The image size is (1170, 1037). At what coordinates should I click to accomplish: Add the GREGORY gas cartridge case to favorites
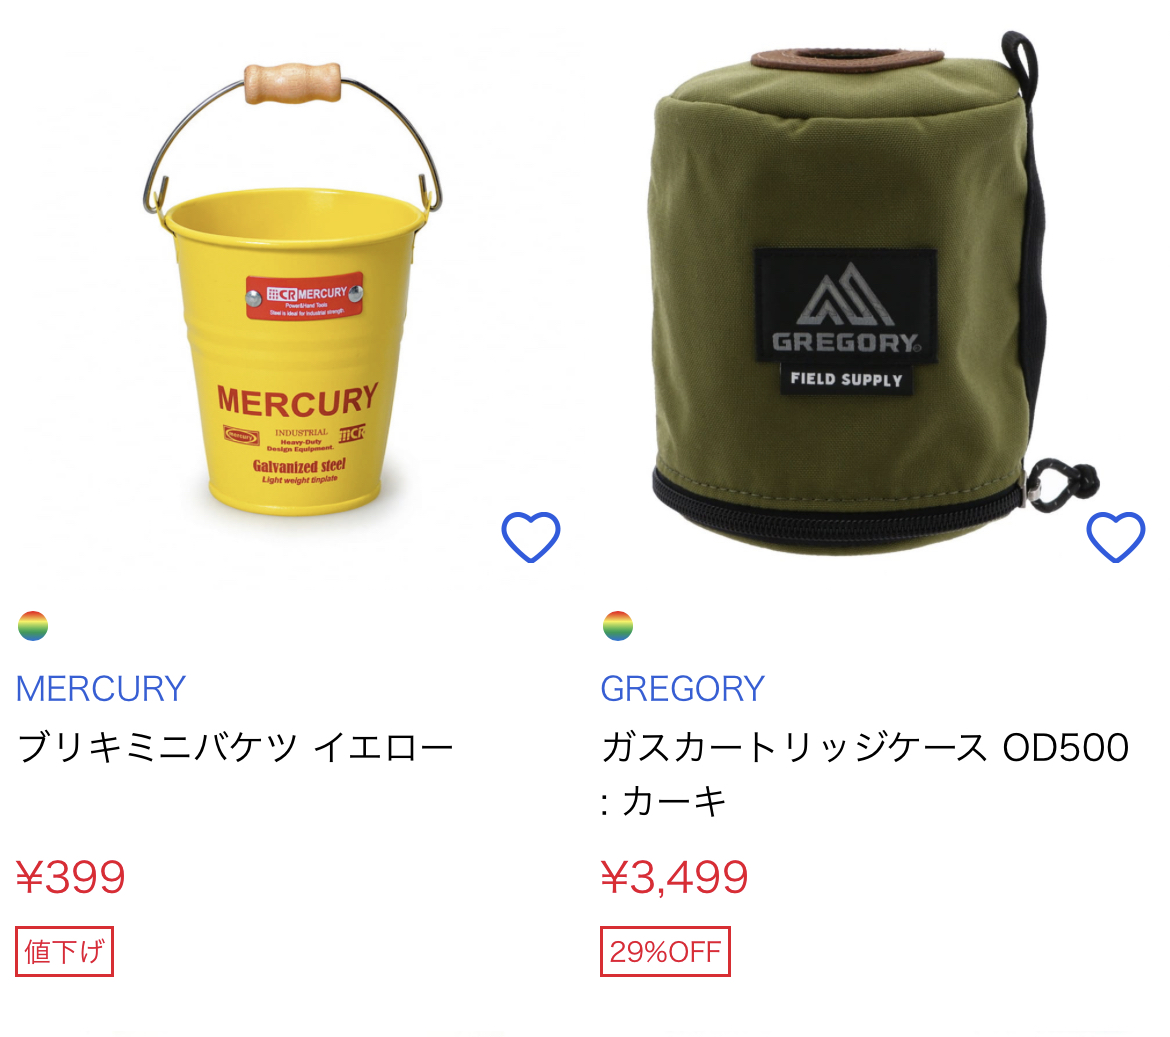pos(1116,537)
